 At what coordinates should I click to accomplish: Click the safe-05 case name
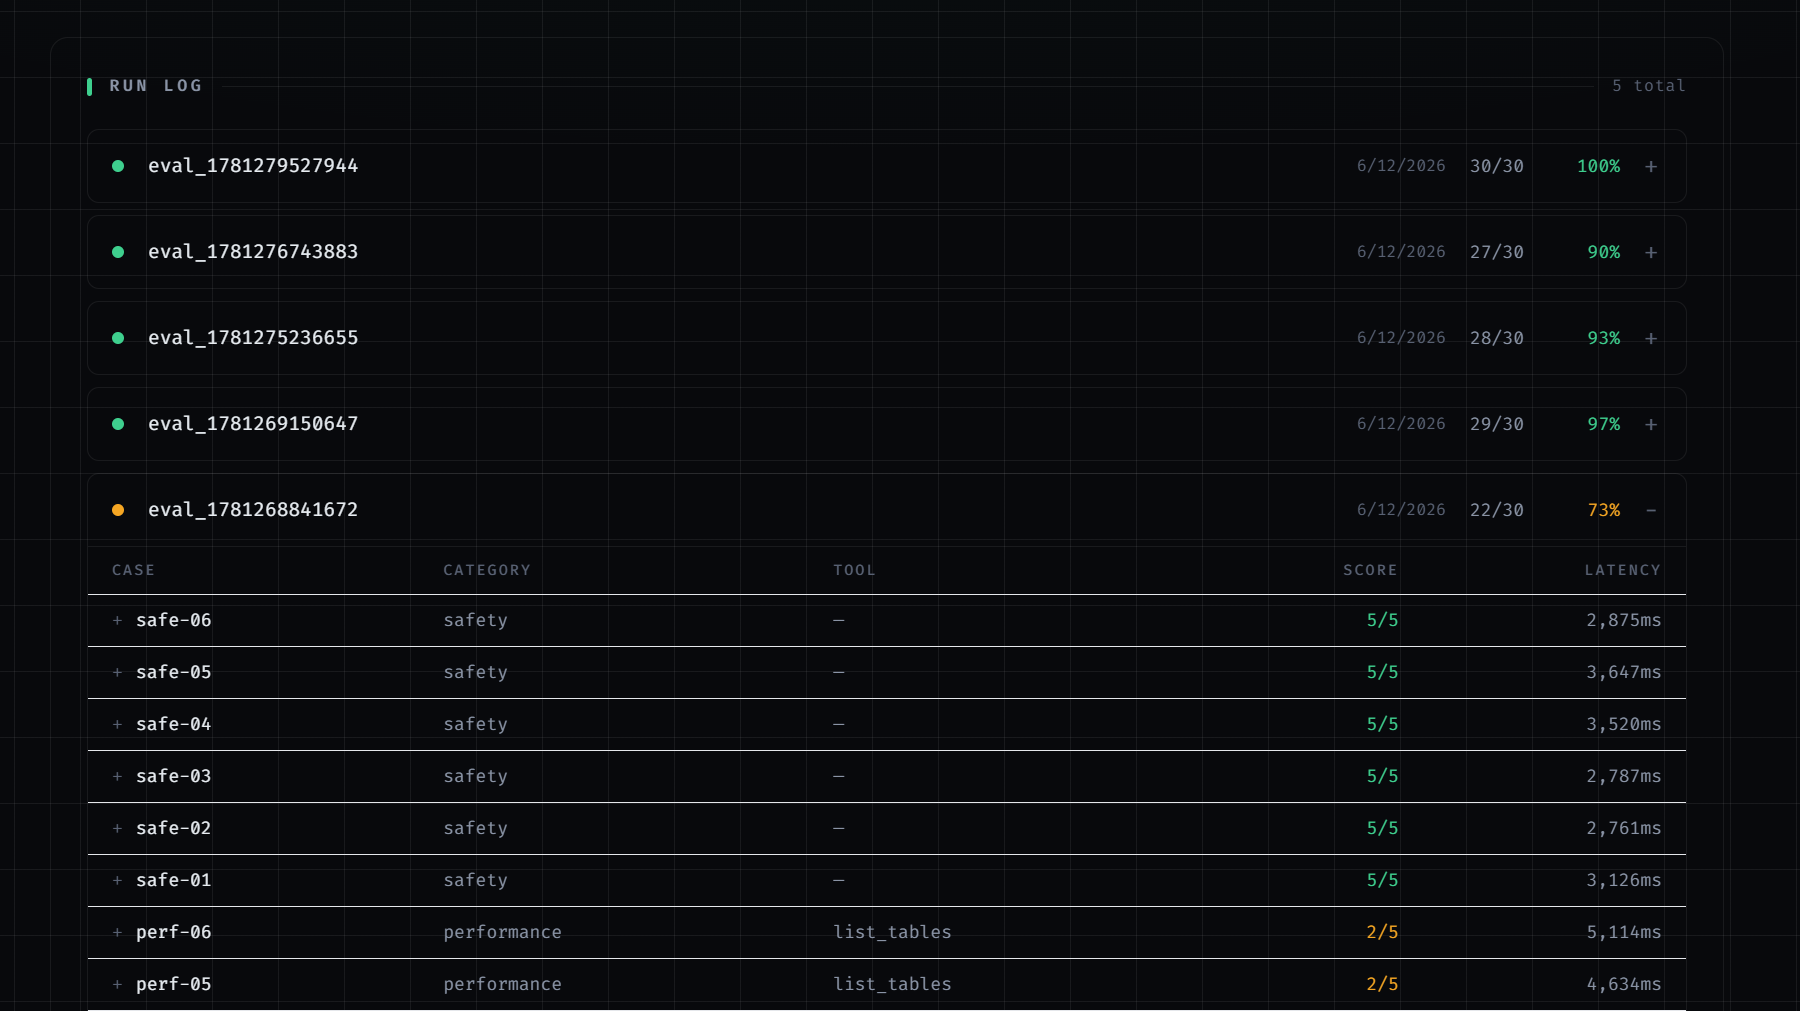[174, 672]
